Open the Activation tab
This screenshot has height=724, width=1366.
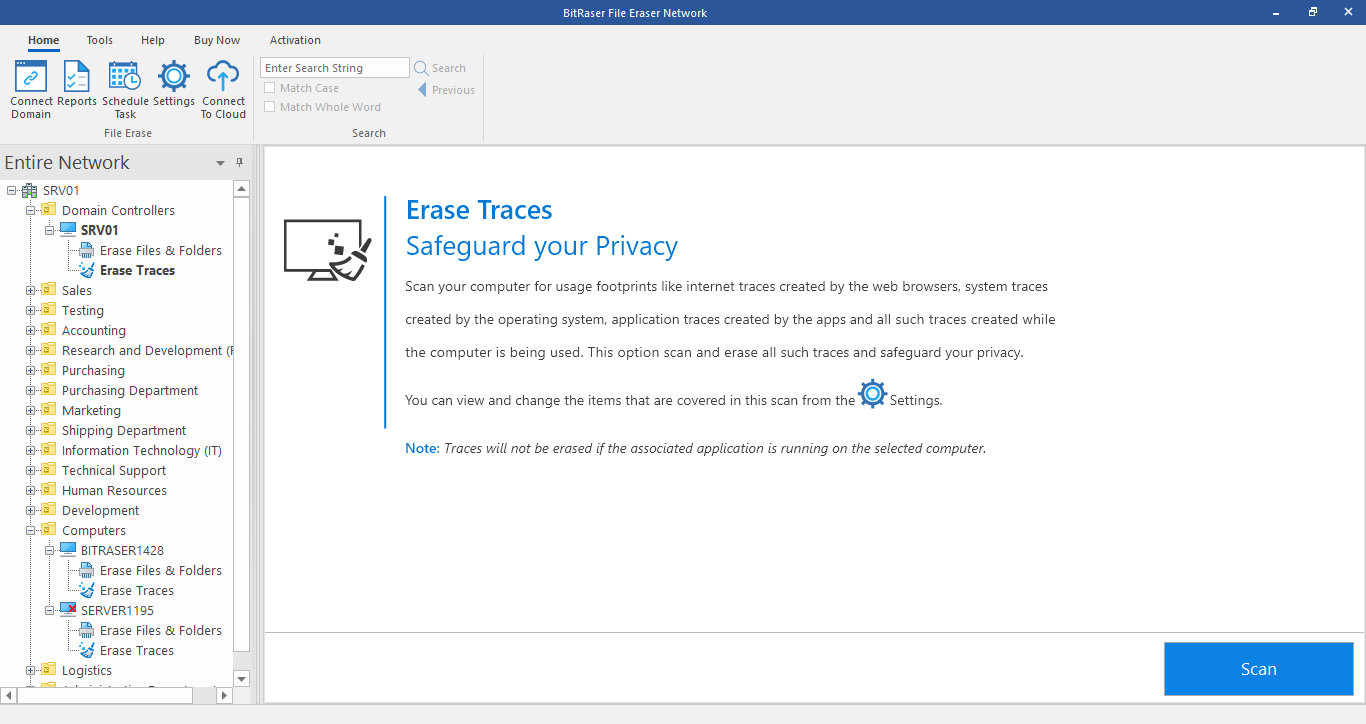point(295,40)
